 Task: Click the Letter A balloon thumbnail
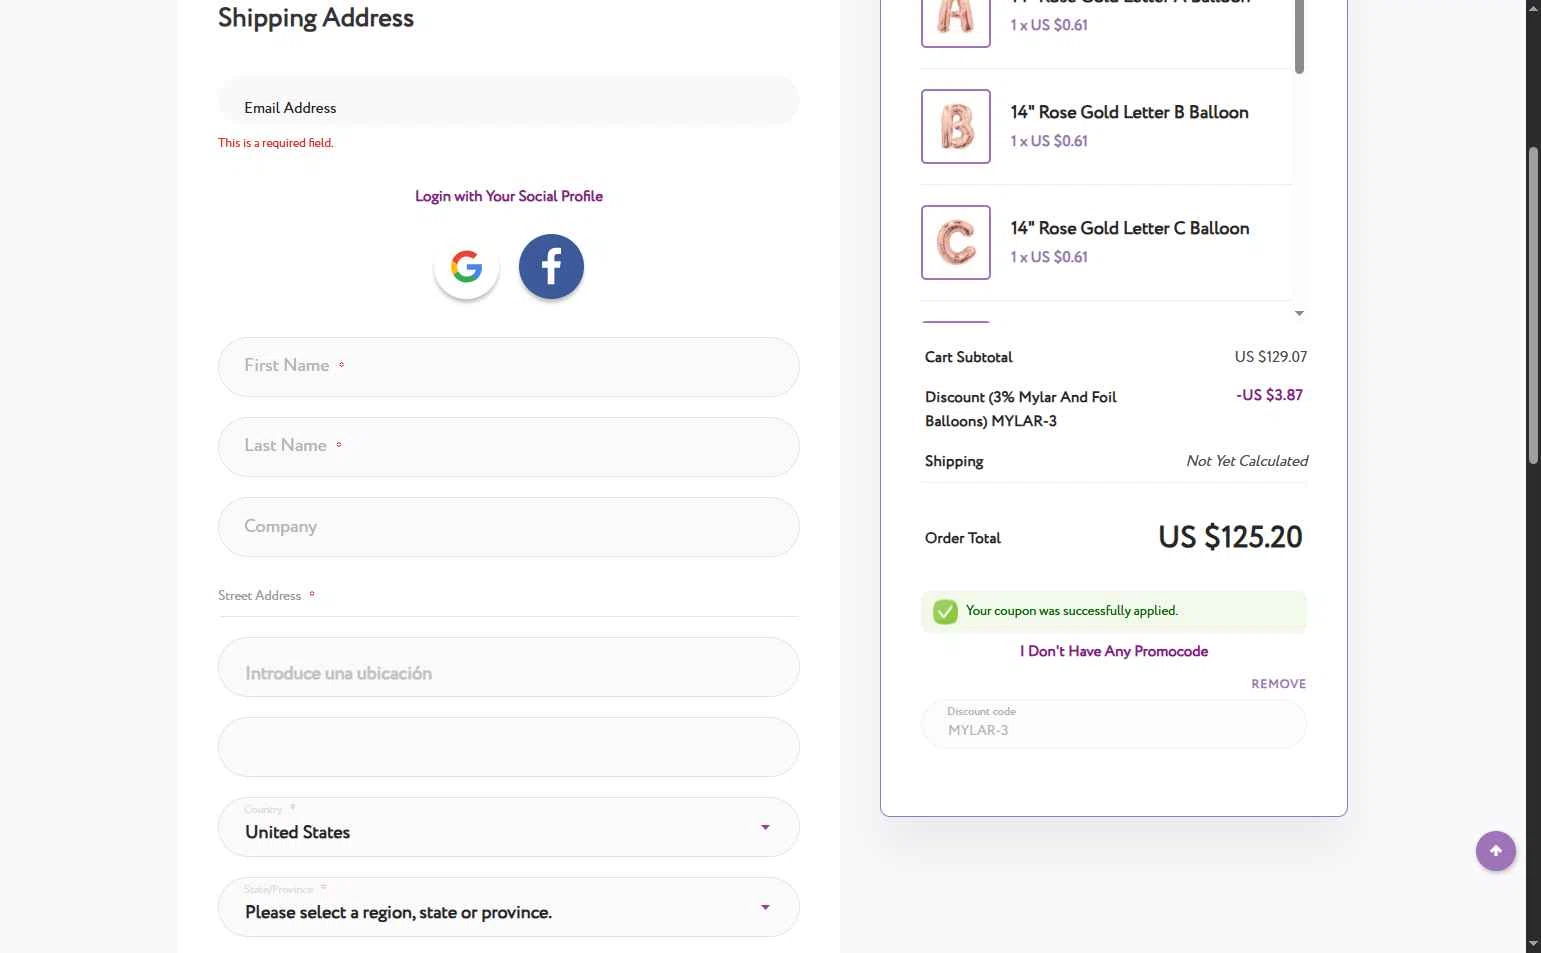(956, 22)
